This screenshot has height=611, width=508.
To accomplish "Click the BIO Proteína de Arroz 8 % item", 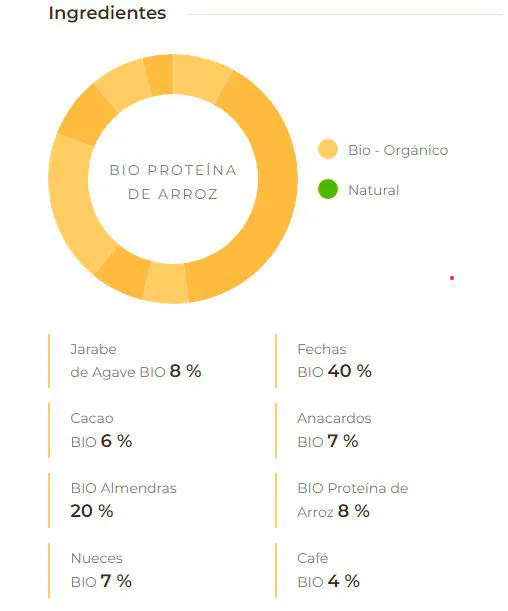I will [x=353, y=500].
